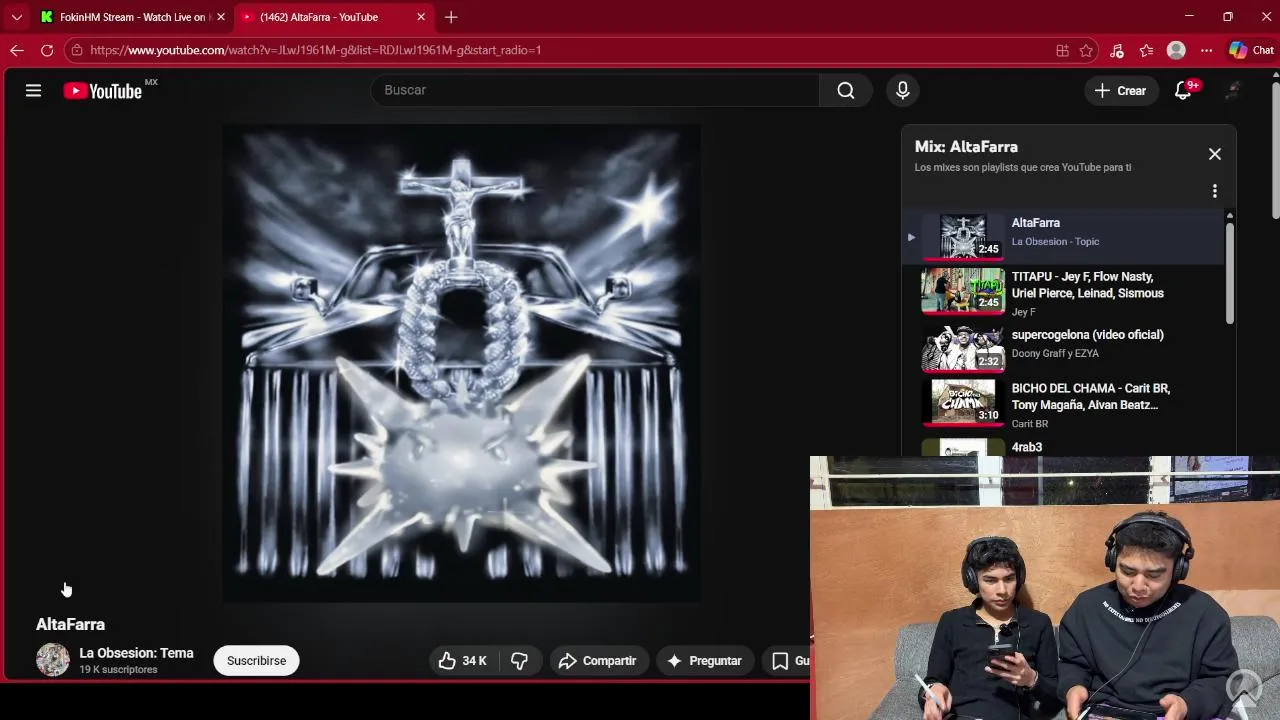Open the La Obsesion: Tema channel link

pyautogui.click(x=136, y=653)
